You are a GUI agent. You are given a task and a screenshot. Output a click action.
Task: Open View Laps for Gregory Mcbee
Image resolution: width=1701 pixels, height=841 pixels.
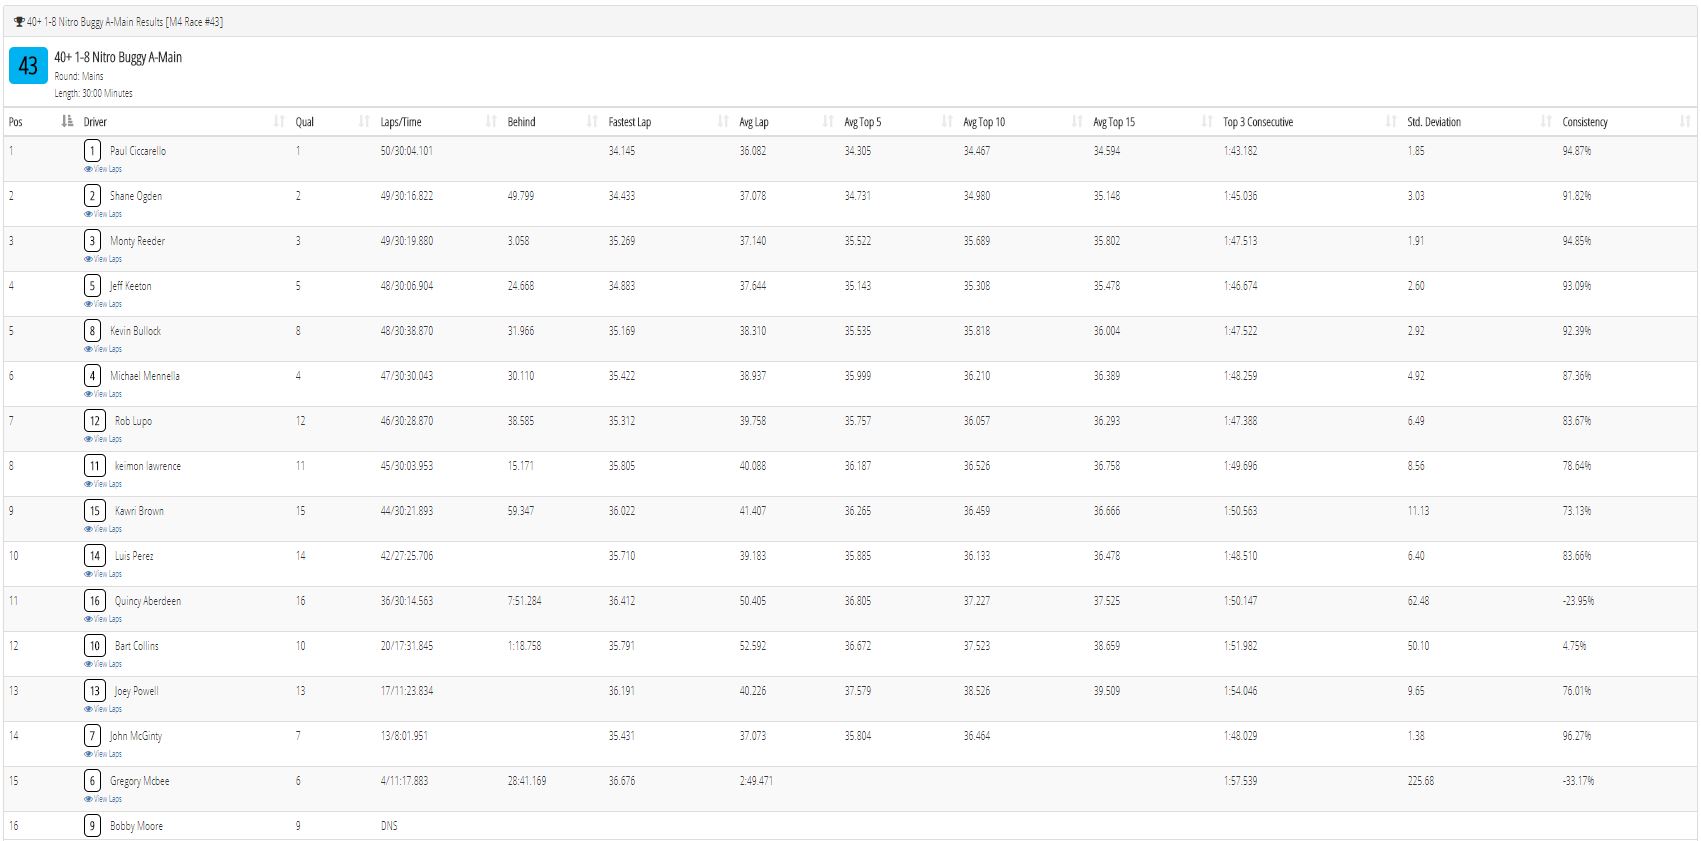tap(103, 799)
